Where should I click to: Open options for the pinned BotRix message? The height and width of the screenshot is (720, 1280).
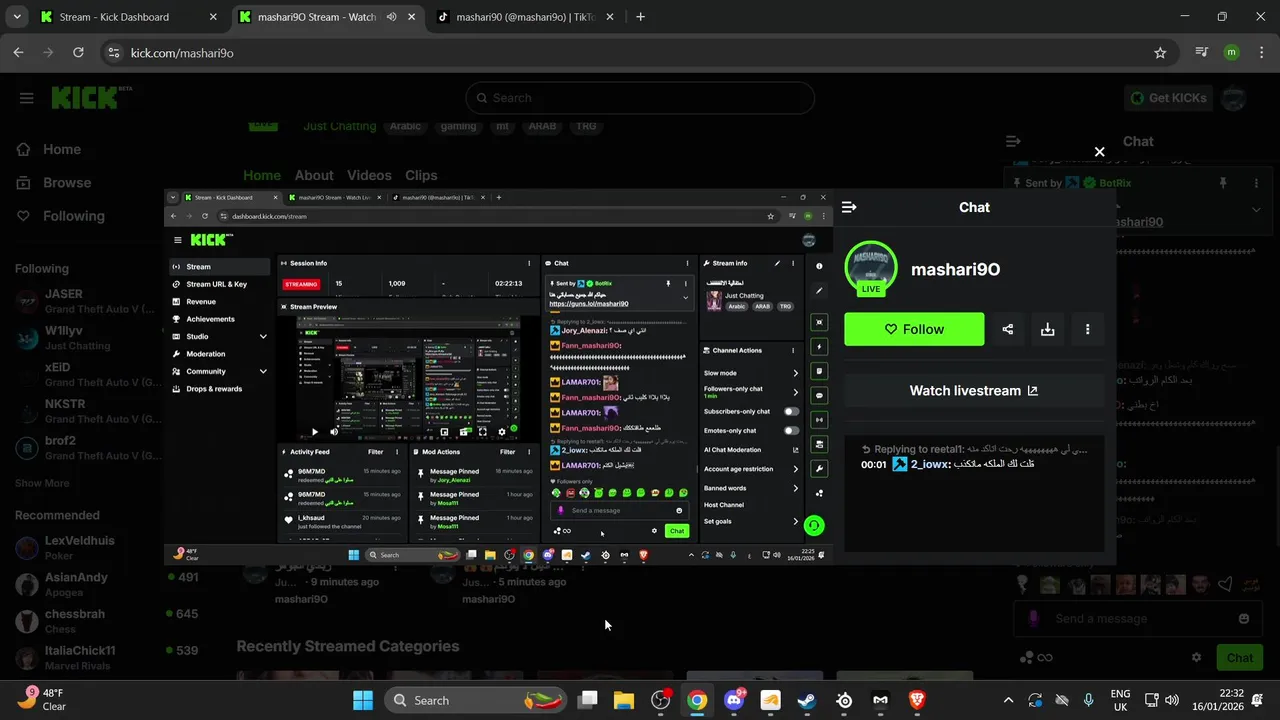click(1256, 183)
